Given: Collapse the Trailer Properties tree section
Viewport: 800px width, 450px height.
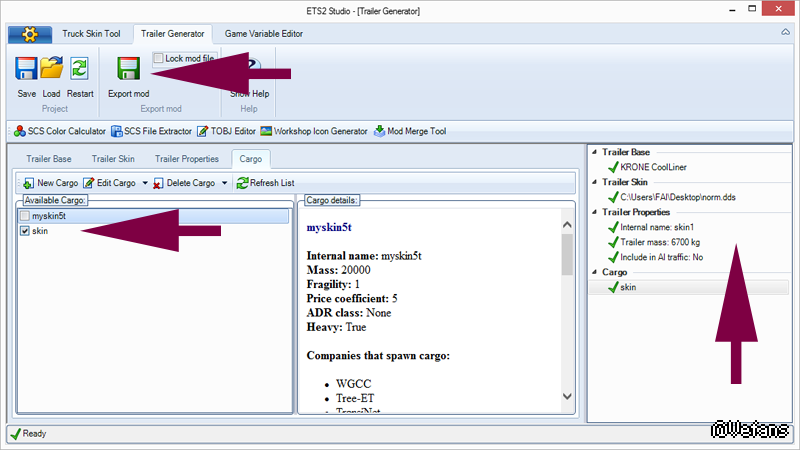Looking at the screenshot, I should coord(594,212).
